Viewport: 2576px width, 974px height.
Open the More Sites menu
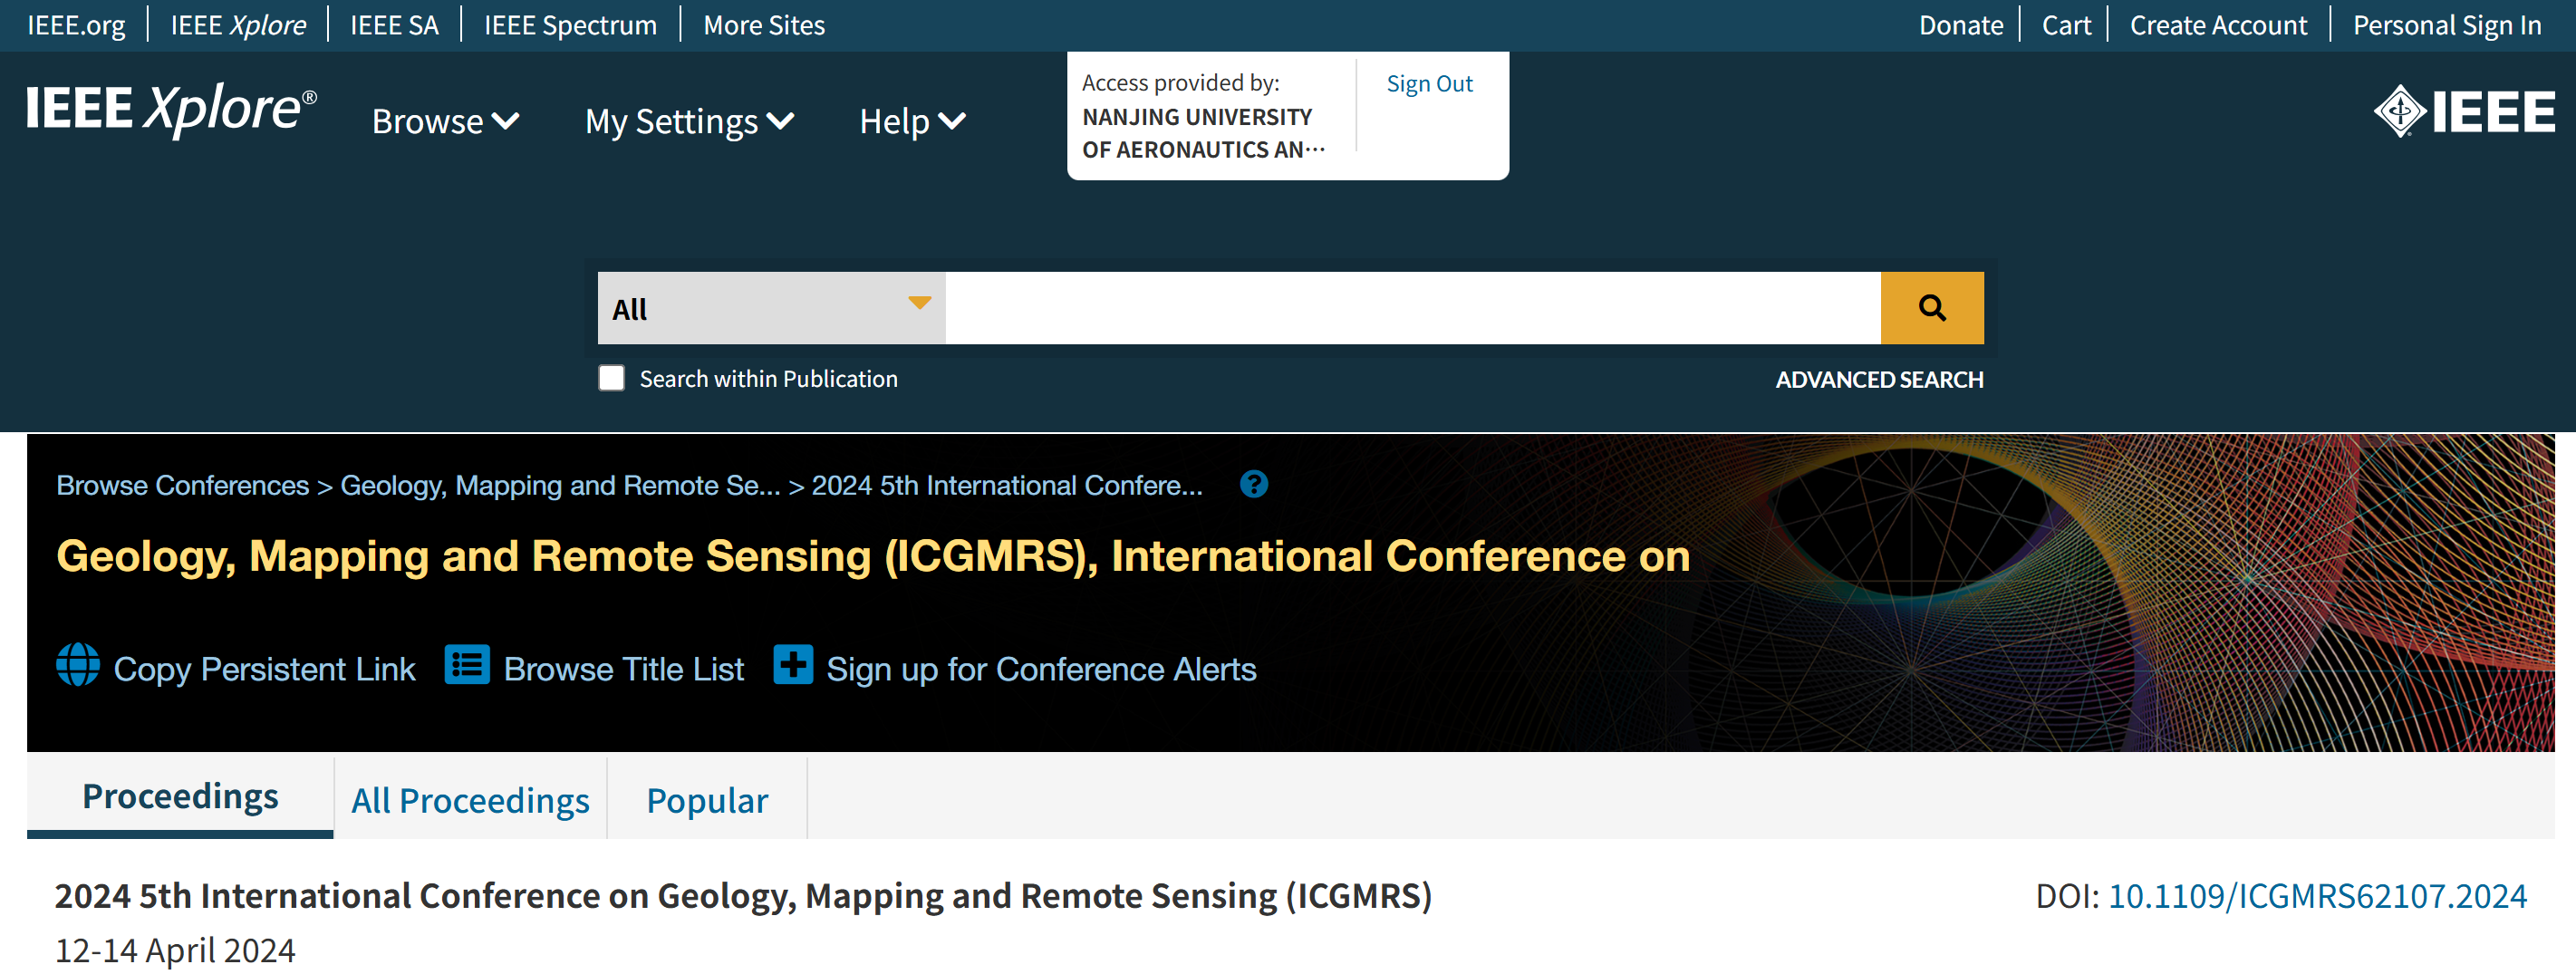pyautogui.click(x=764, y=25)
